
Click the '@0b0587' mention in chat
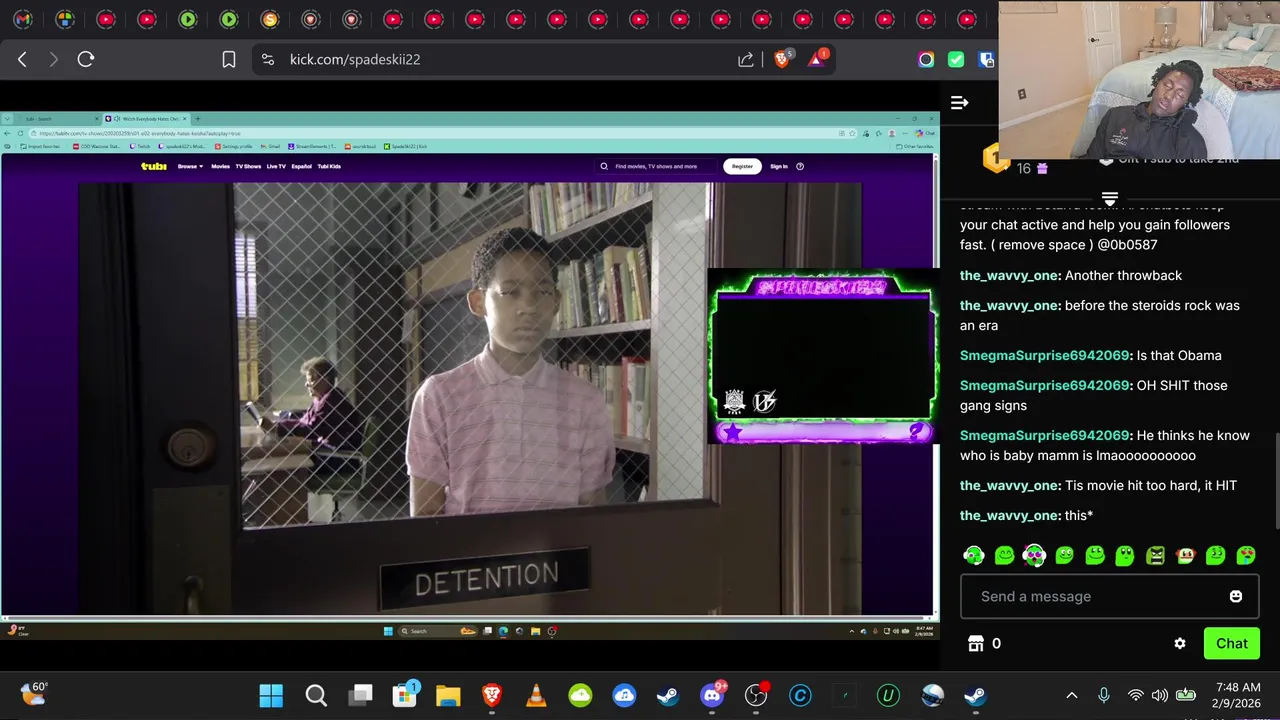pyautogui.click(x=1127, y=245)
